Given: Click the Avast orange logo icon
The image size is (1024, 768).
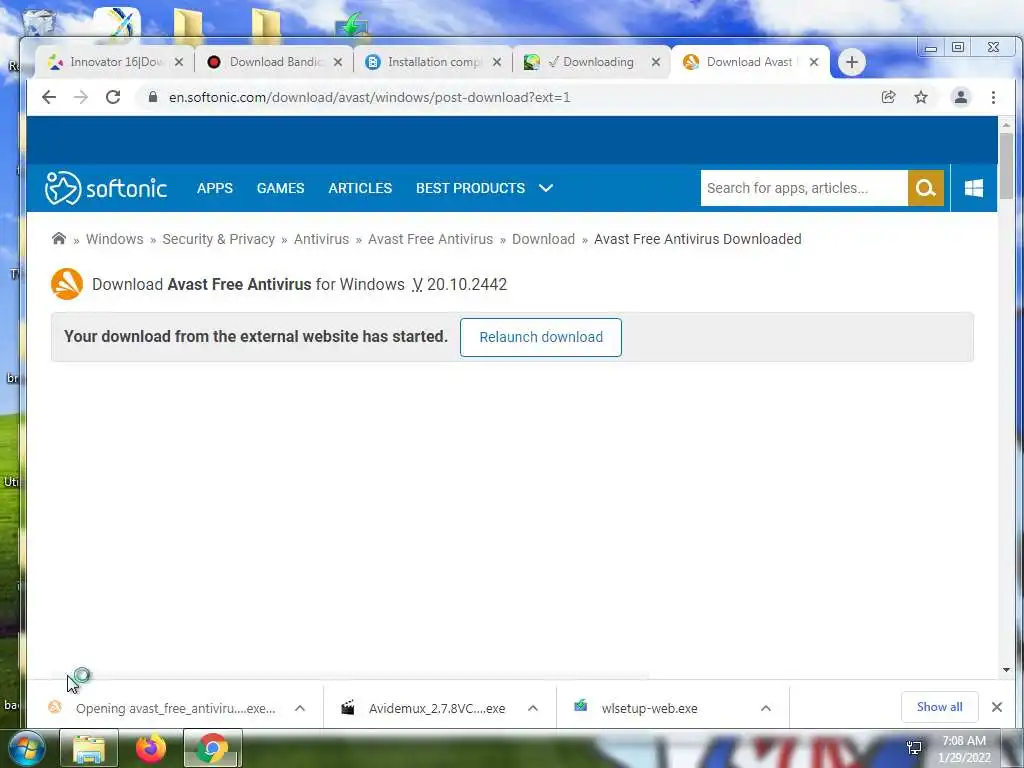Looking at the screenshot, I should tap(67, 284).
